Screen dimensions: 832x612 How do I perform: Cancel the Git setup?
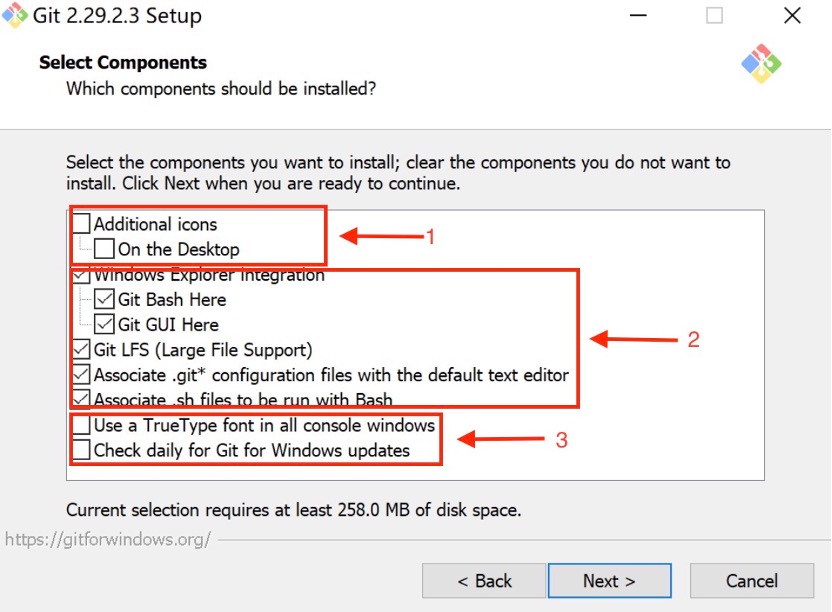[x=752, y=581]
